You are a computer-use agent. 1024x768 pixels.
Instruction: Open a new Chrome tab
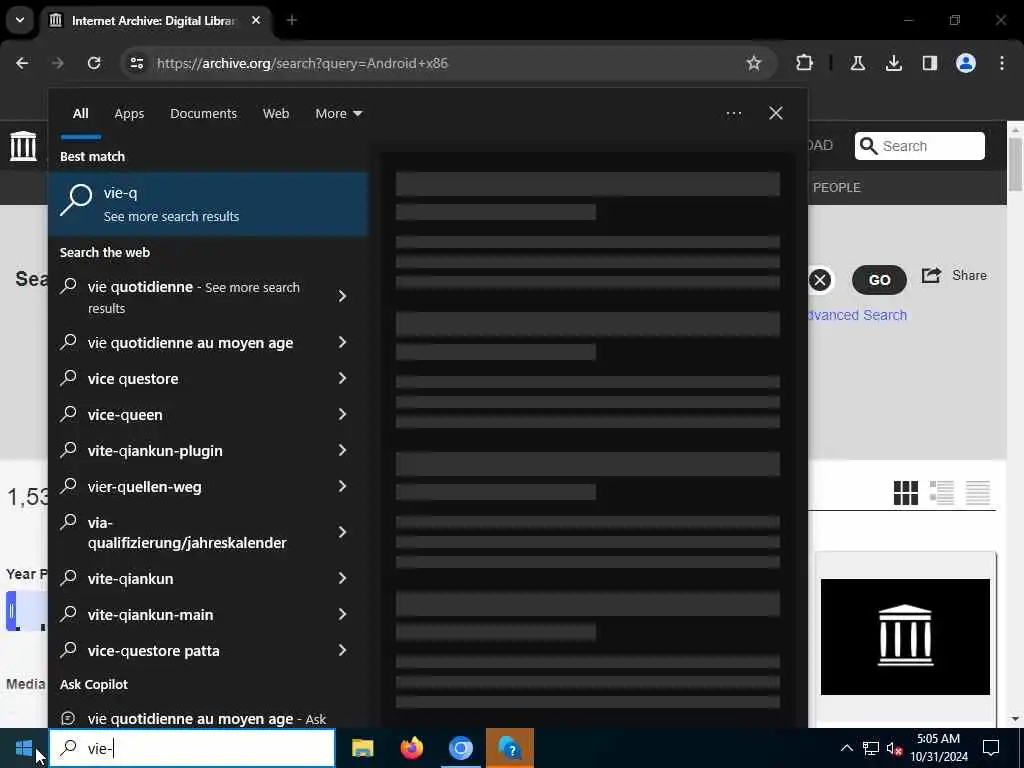[292, 20]
